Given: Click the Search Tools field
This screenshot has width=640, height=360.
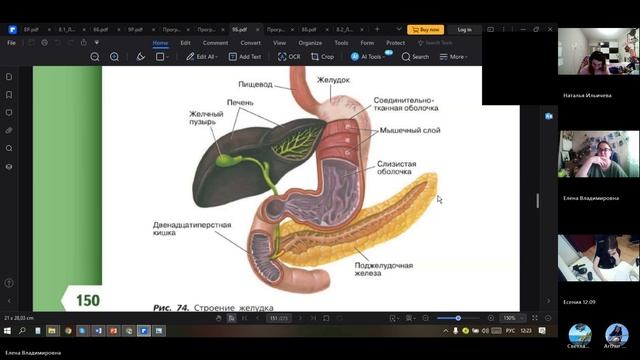Looking at the screenshot, I should [x=435, y=43].
